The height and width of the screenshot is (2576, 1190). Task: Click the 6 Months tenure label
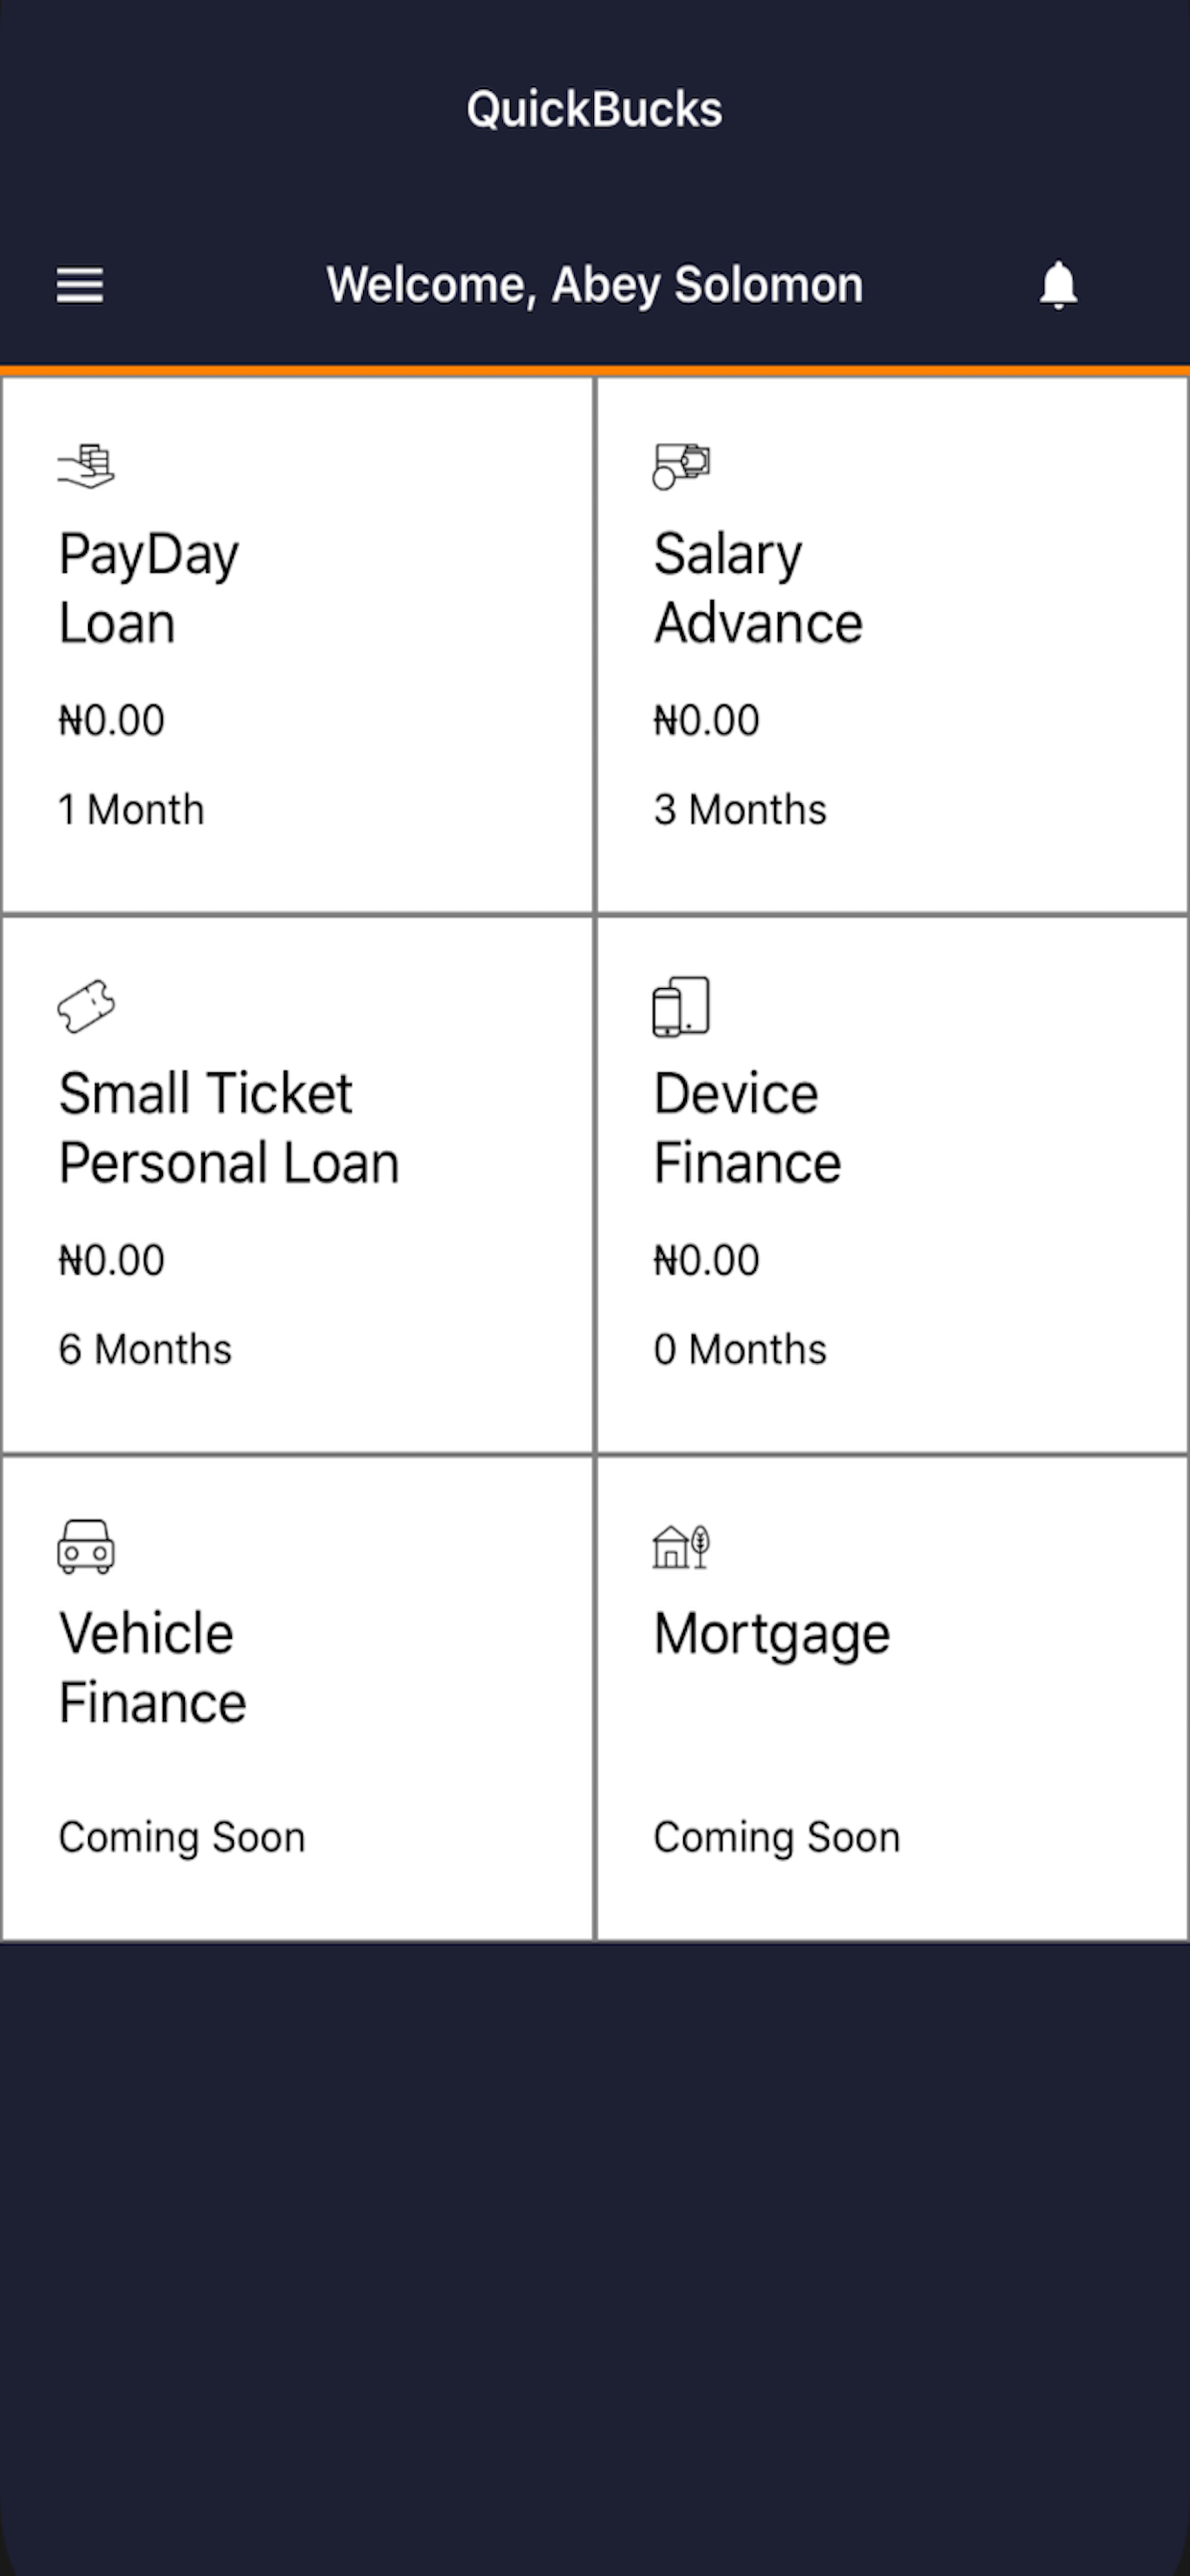click(x=145, y=1350)
